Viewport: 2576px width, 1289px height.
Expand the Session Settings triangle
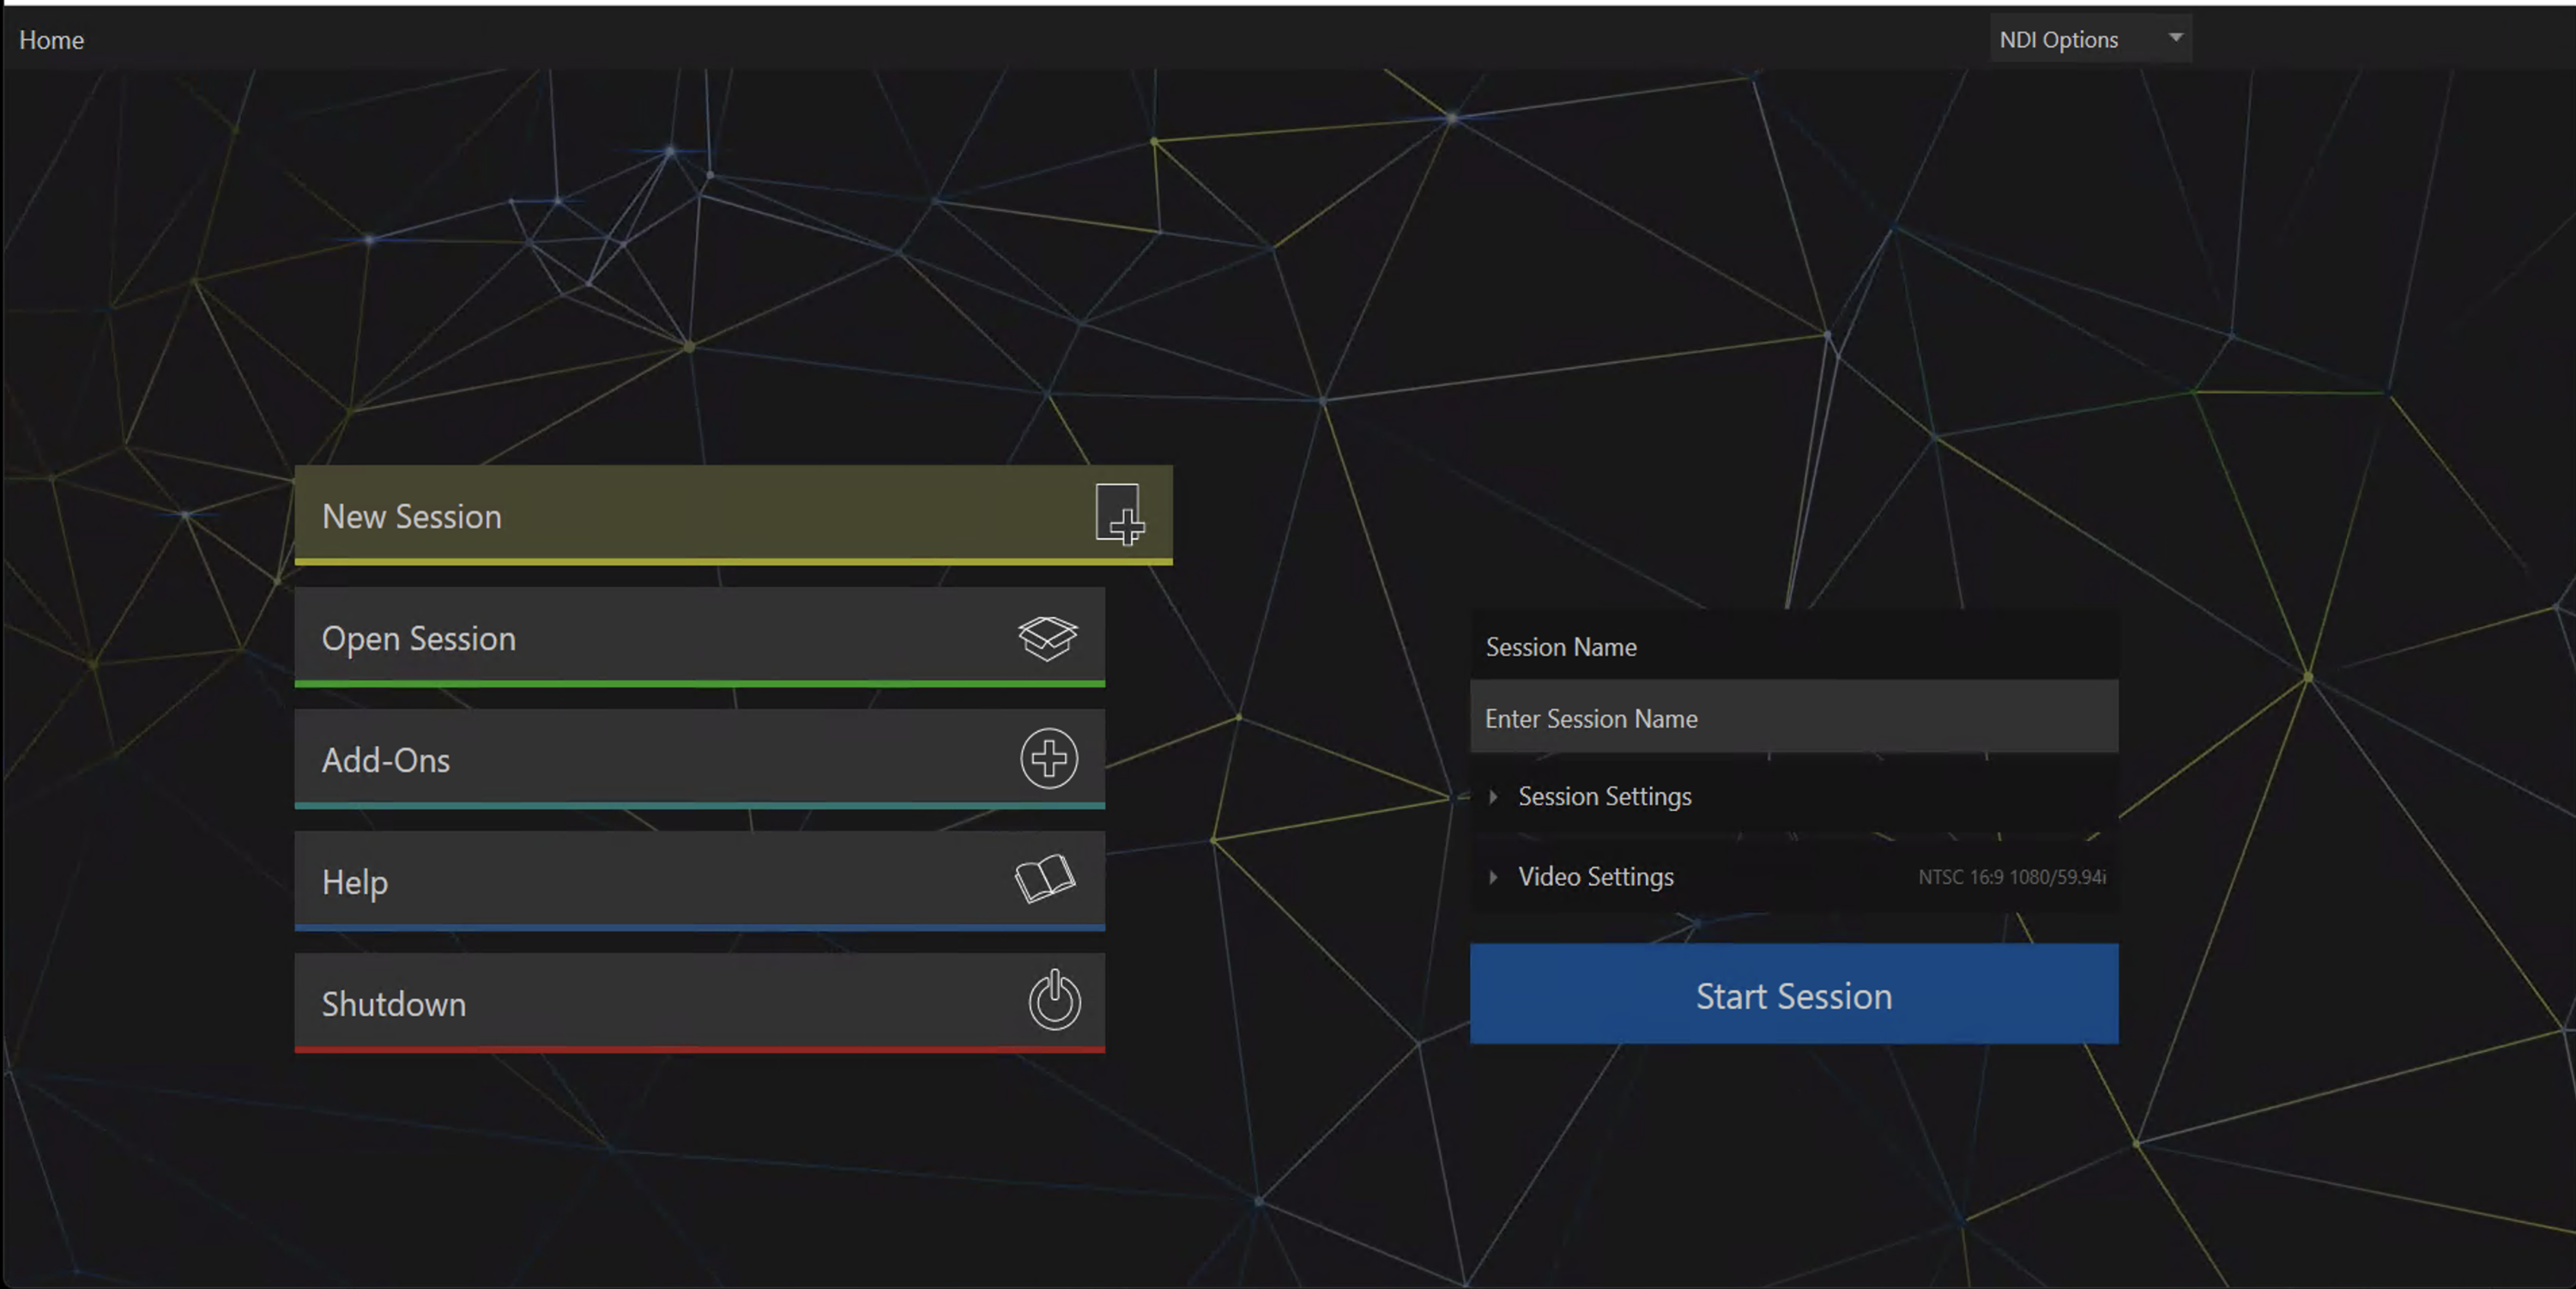(1493, 796)
